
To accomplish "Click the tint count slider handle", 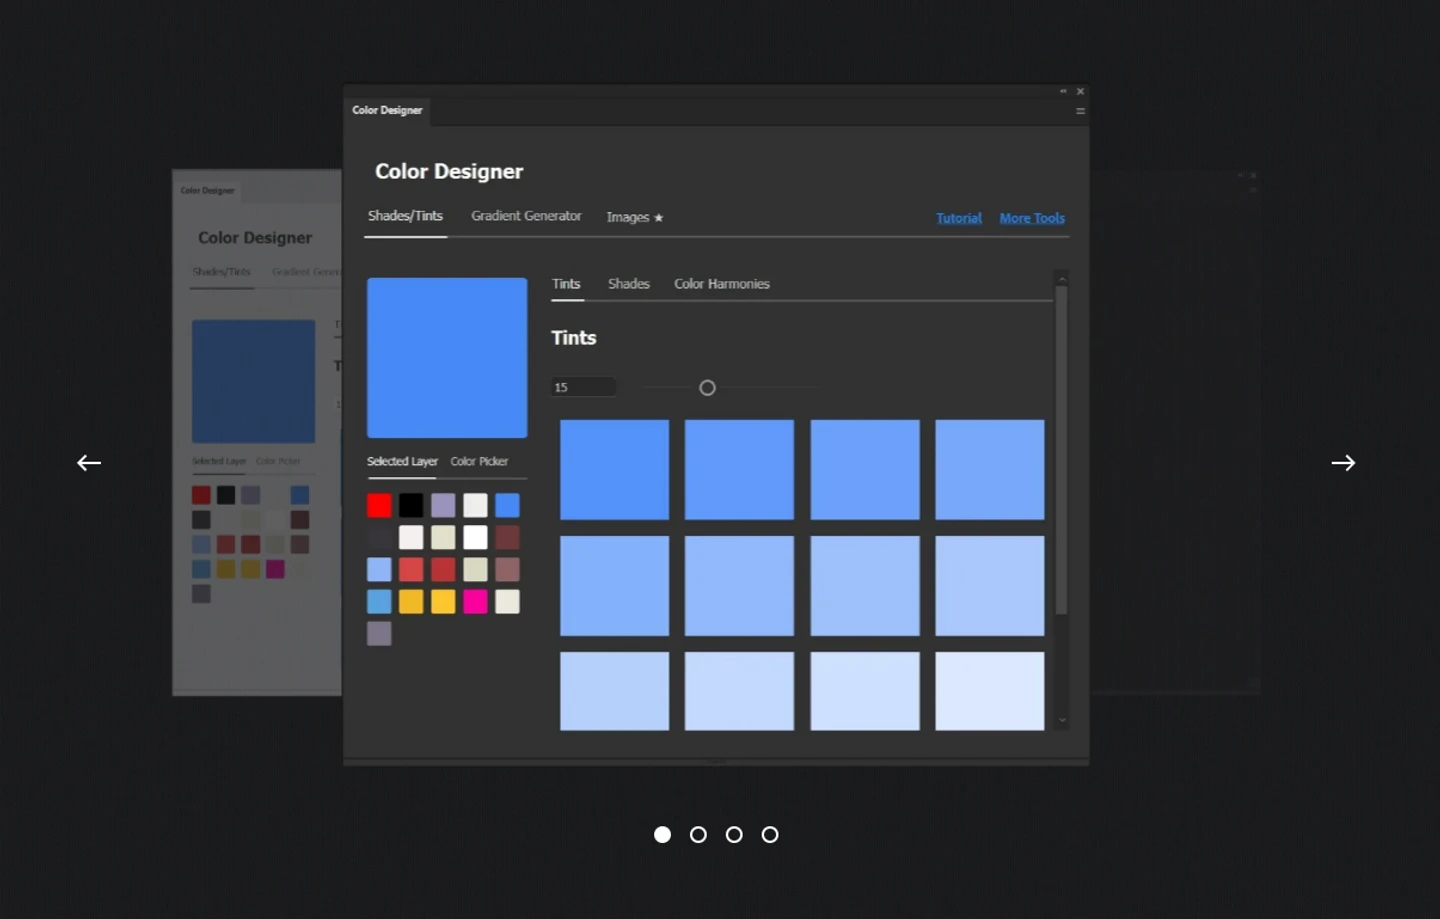I will click(x=707, y=387).
